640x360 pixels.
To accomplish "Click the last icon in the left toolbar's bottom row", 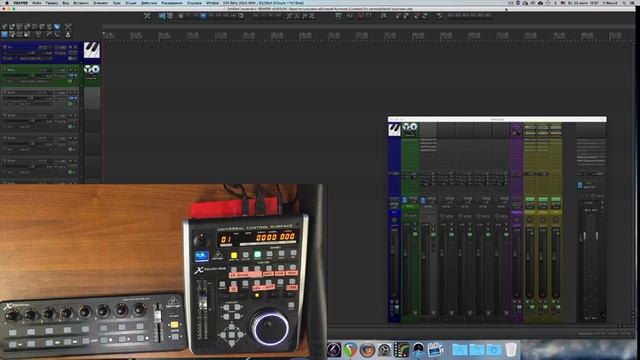I will (68, 35).
